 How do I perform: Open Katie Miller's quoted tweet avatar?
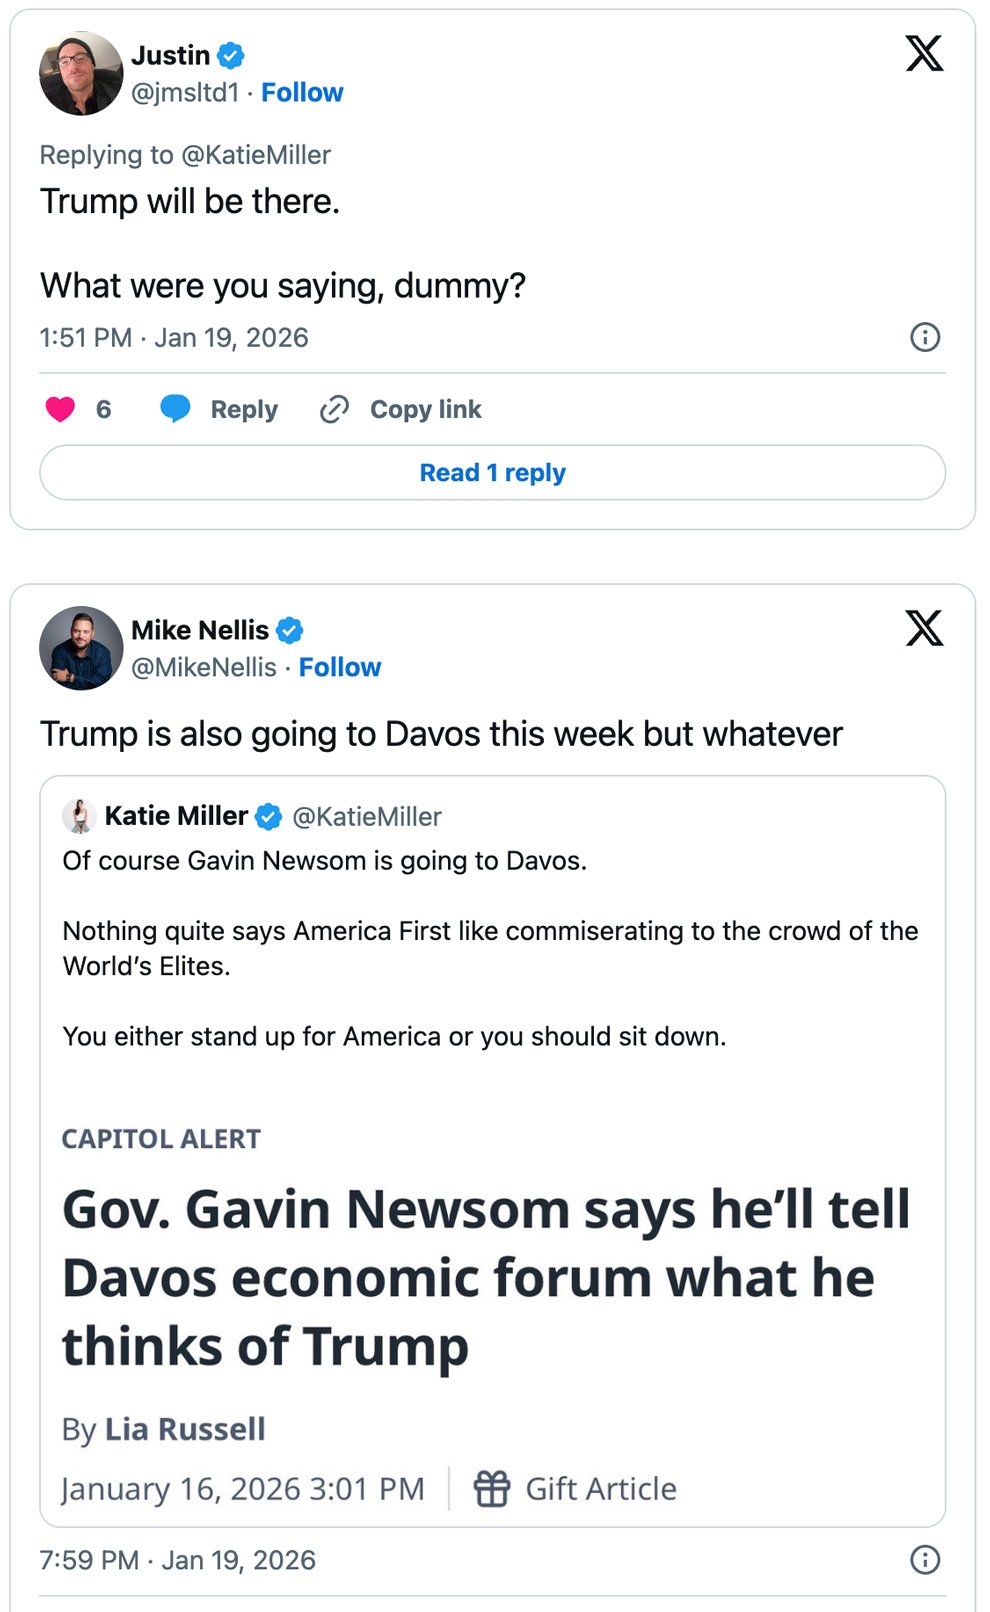[x=79, y=816]
